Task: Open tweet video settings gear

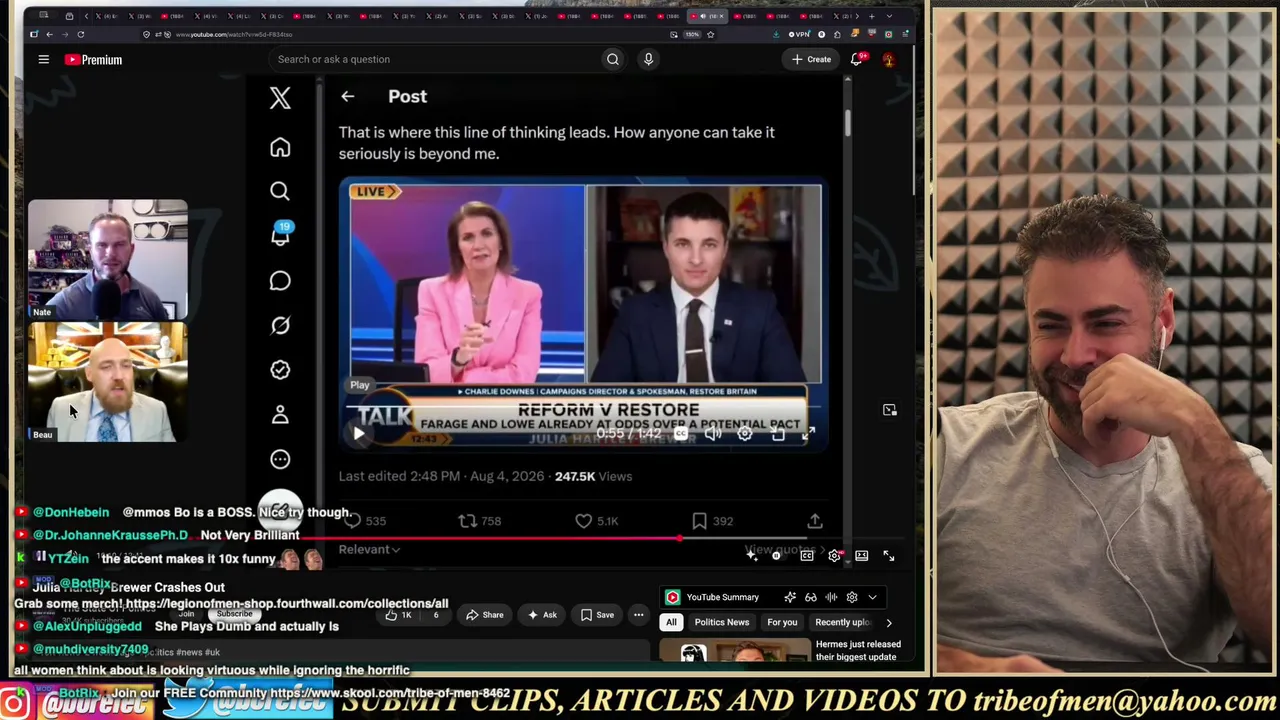Action: (745, 434)
